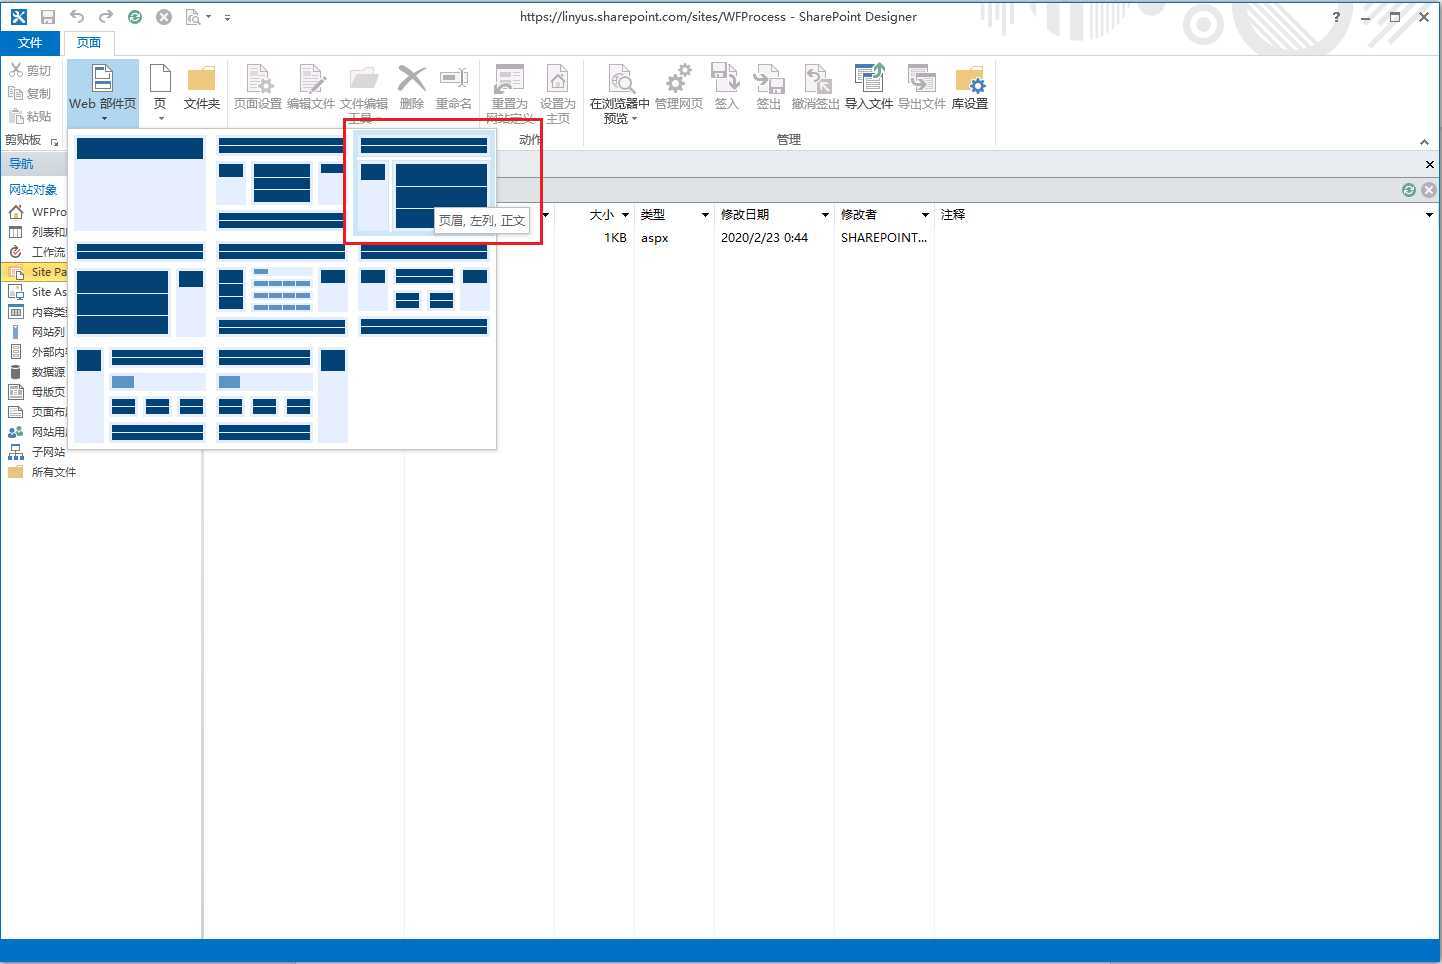Select WFProcess site item in navigation

(37, 212)
